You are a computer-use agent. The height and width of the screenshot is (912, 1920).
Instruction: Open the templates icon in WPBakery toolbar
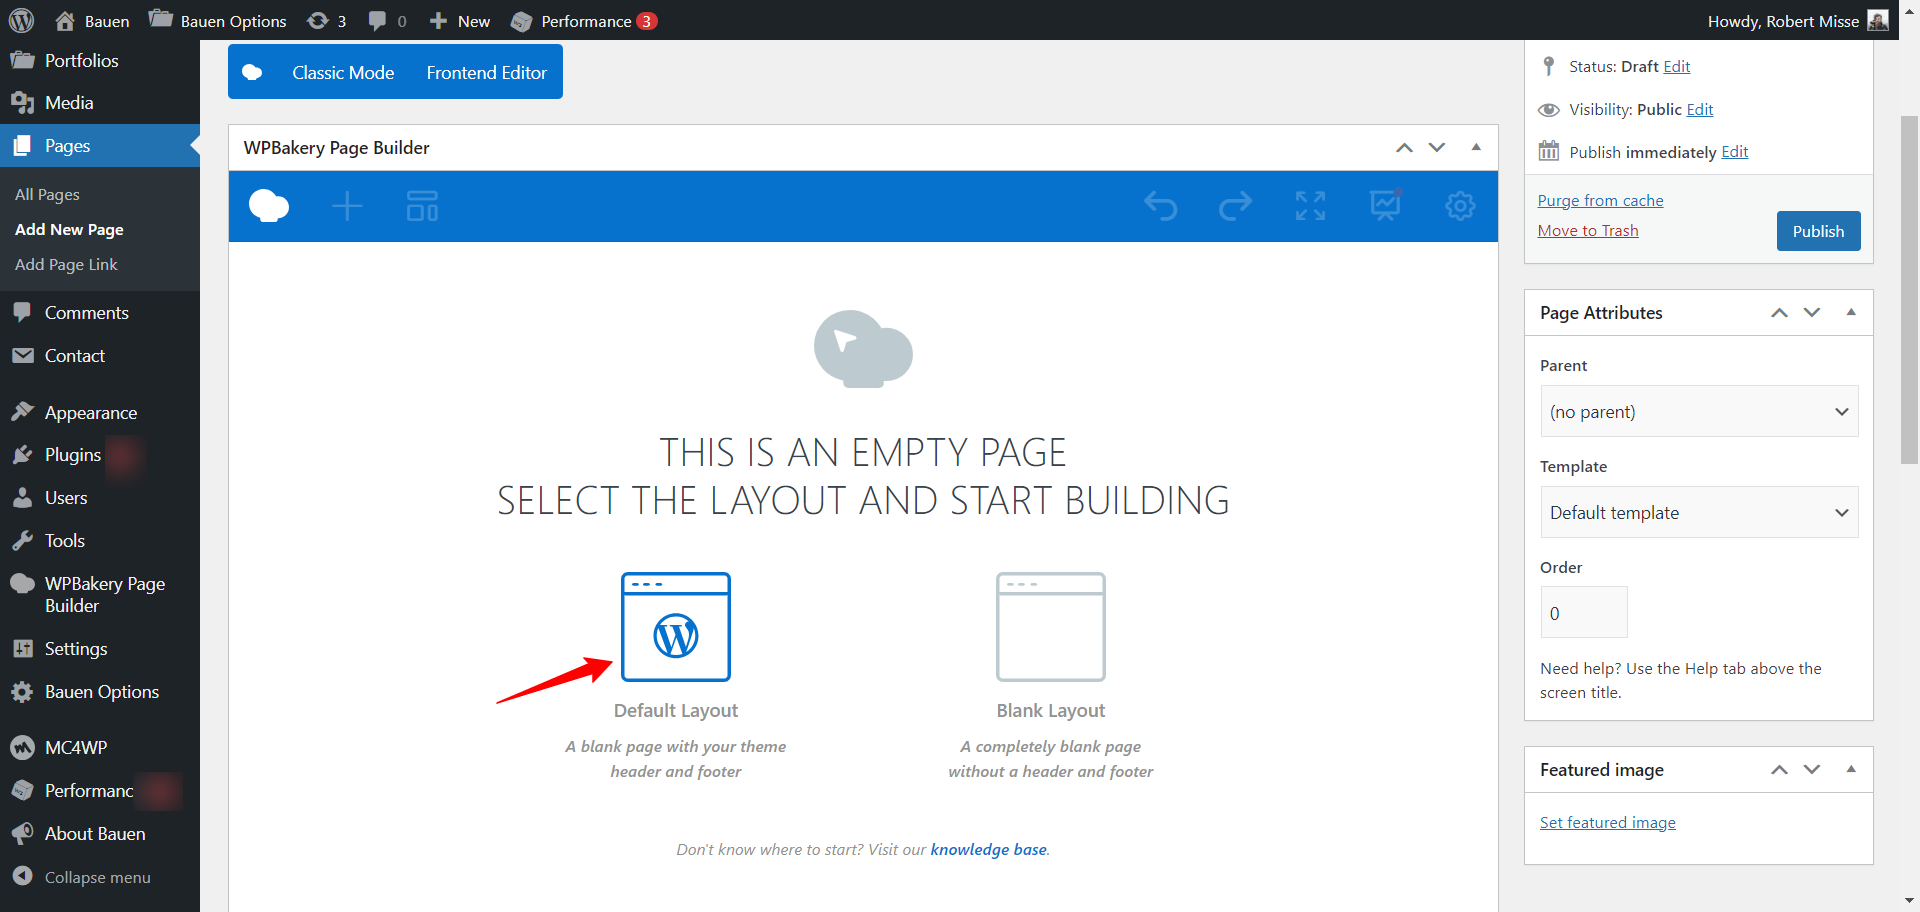click(422, 206)
